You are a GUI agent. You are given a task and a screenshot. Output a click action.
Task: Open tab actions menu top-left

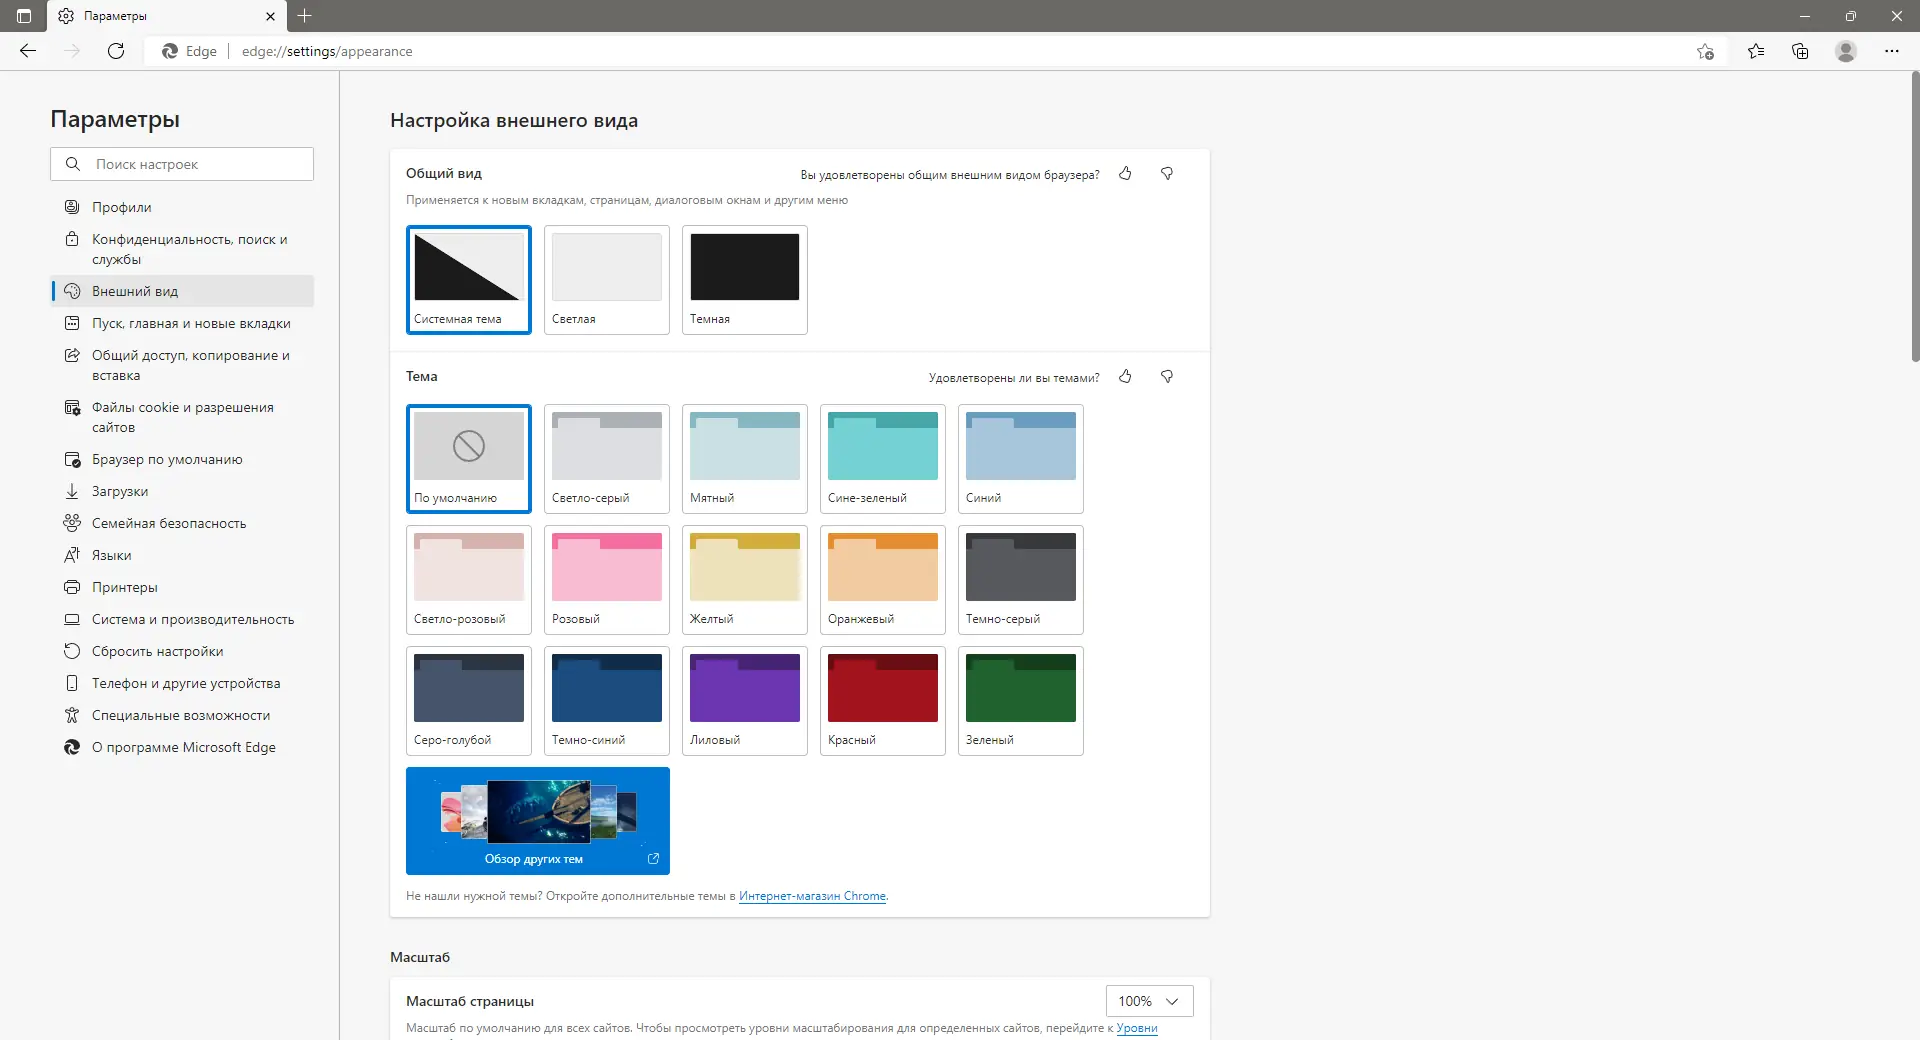22,16
